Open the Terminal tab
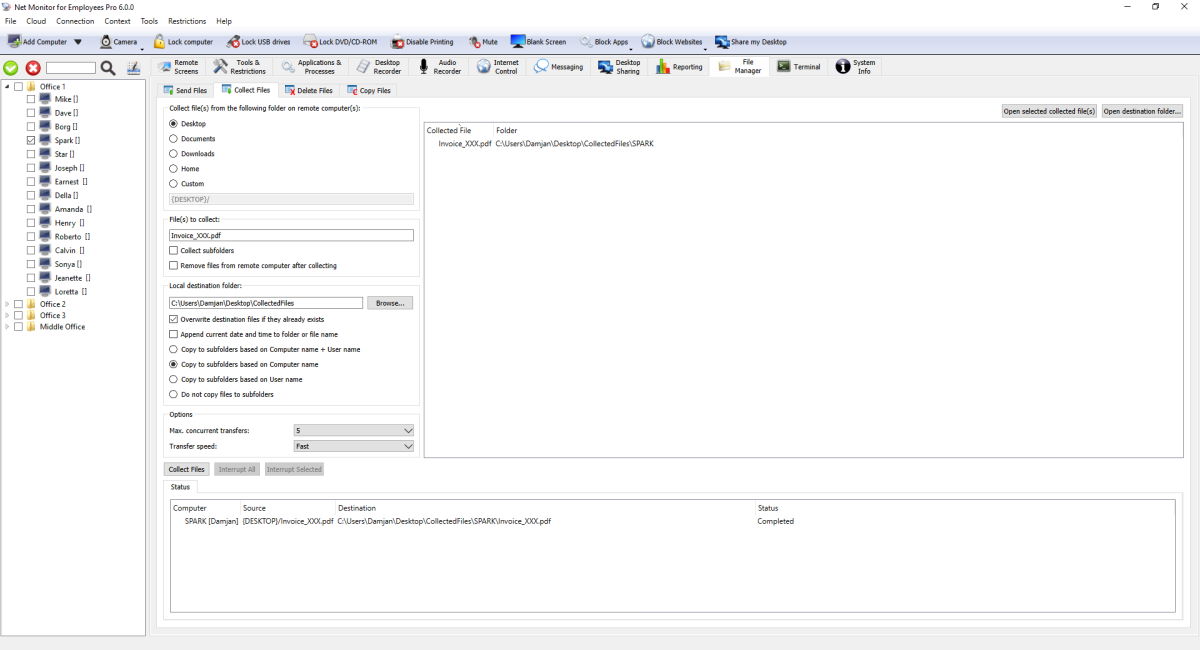The width and height of the screenshot is (1200, 650). (798, 67)
